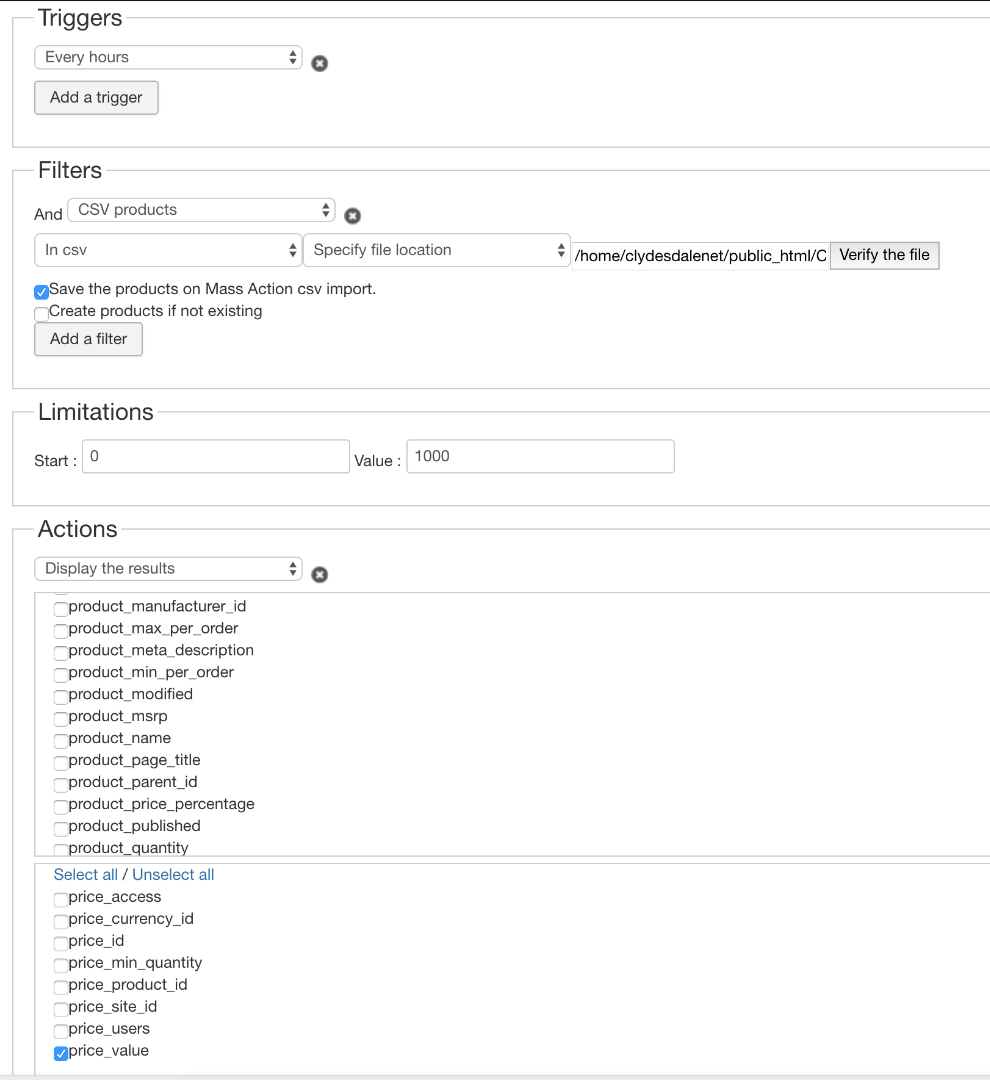Screen dimensions: 990x1080
Task: Check the product_name column checkbox
Action: 61,741
